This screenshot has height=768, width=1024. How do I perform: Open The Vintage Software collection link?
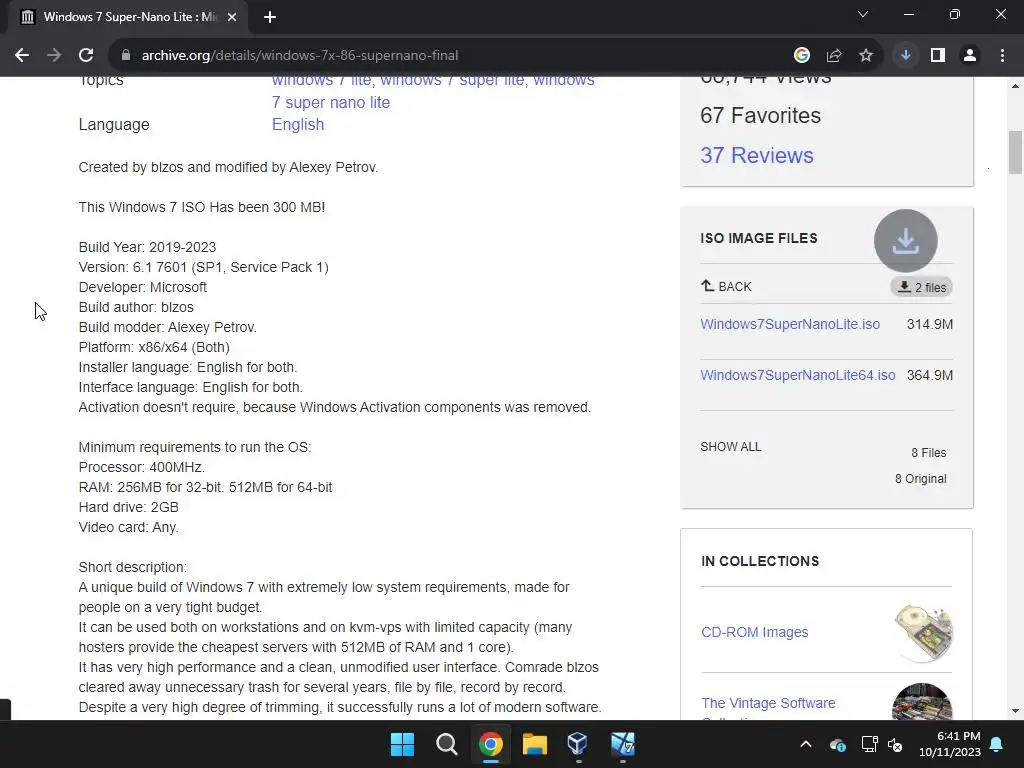point(768,703)
